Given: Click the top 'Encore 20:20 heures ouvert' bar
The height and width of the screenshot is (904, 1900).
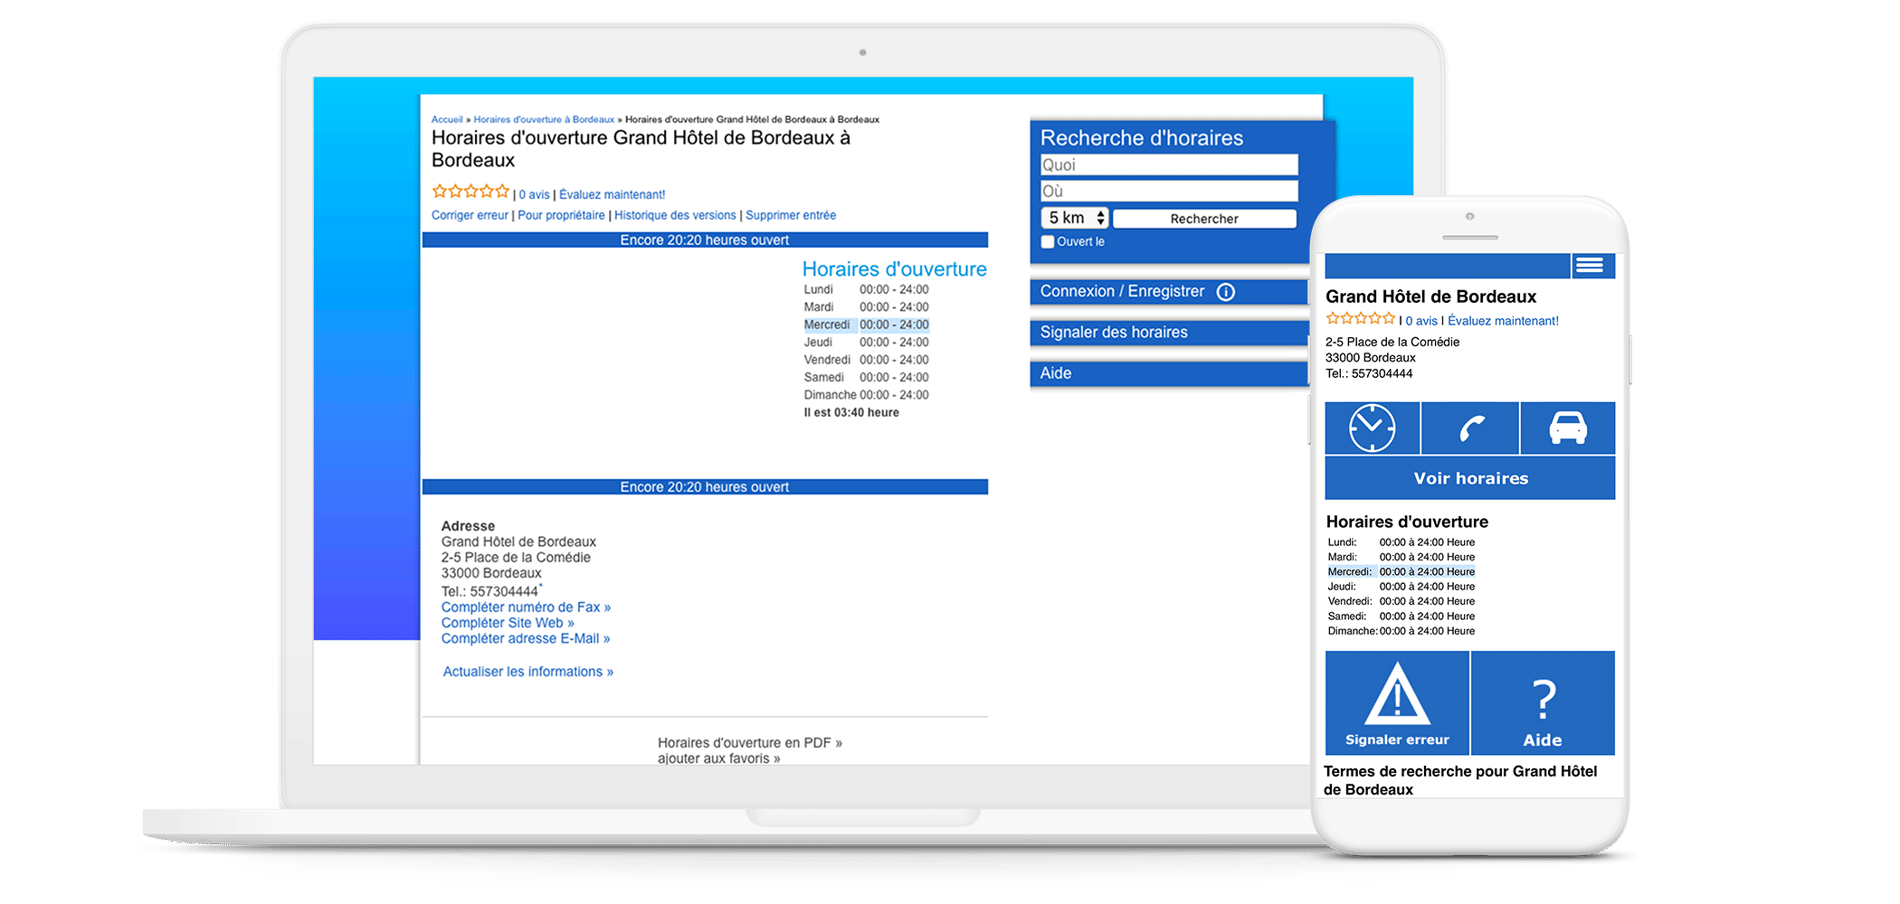Looking at the screenshot, I should 705,240.
